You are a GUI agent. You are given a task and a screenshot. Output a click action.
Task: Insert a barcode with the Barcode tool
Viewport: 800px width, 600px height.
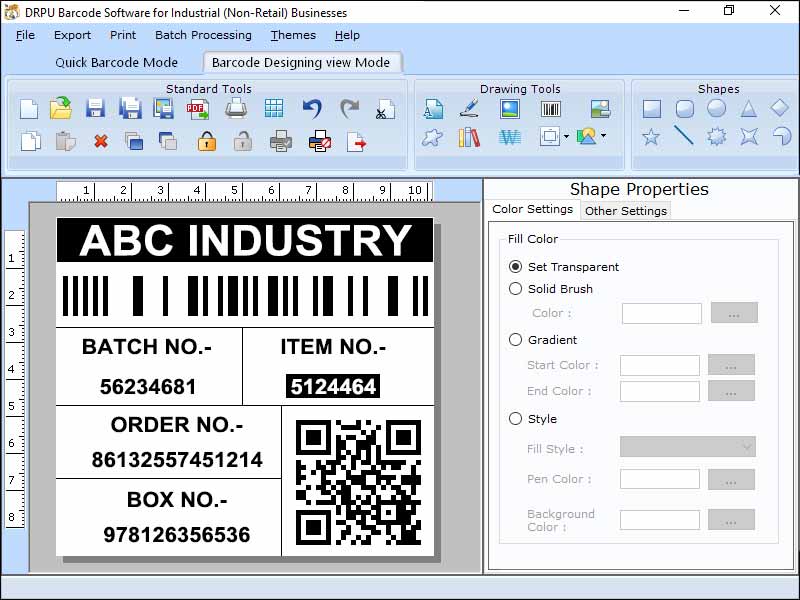click(x=551, y=109)
